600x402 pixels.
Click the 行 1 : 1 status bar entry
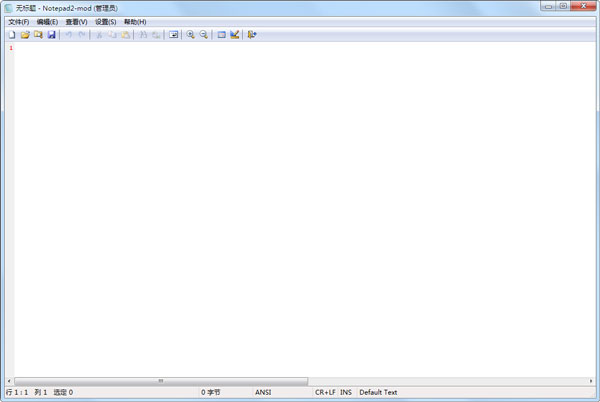pyautogui.click(x=17, y=392)
